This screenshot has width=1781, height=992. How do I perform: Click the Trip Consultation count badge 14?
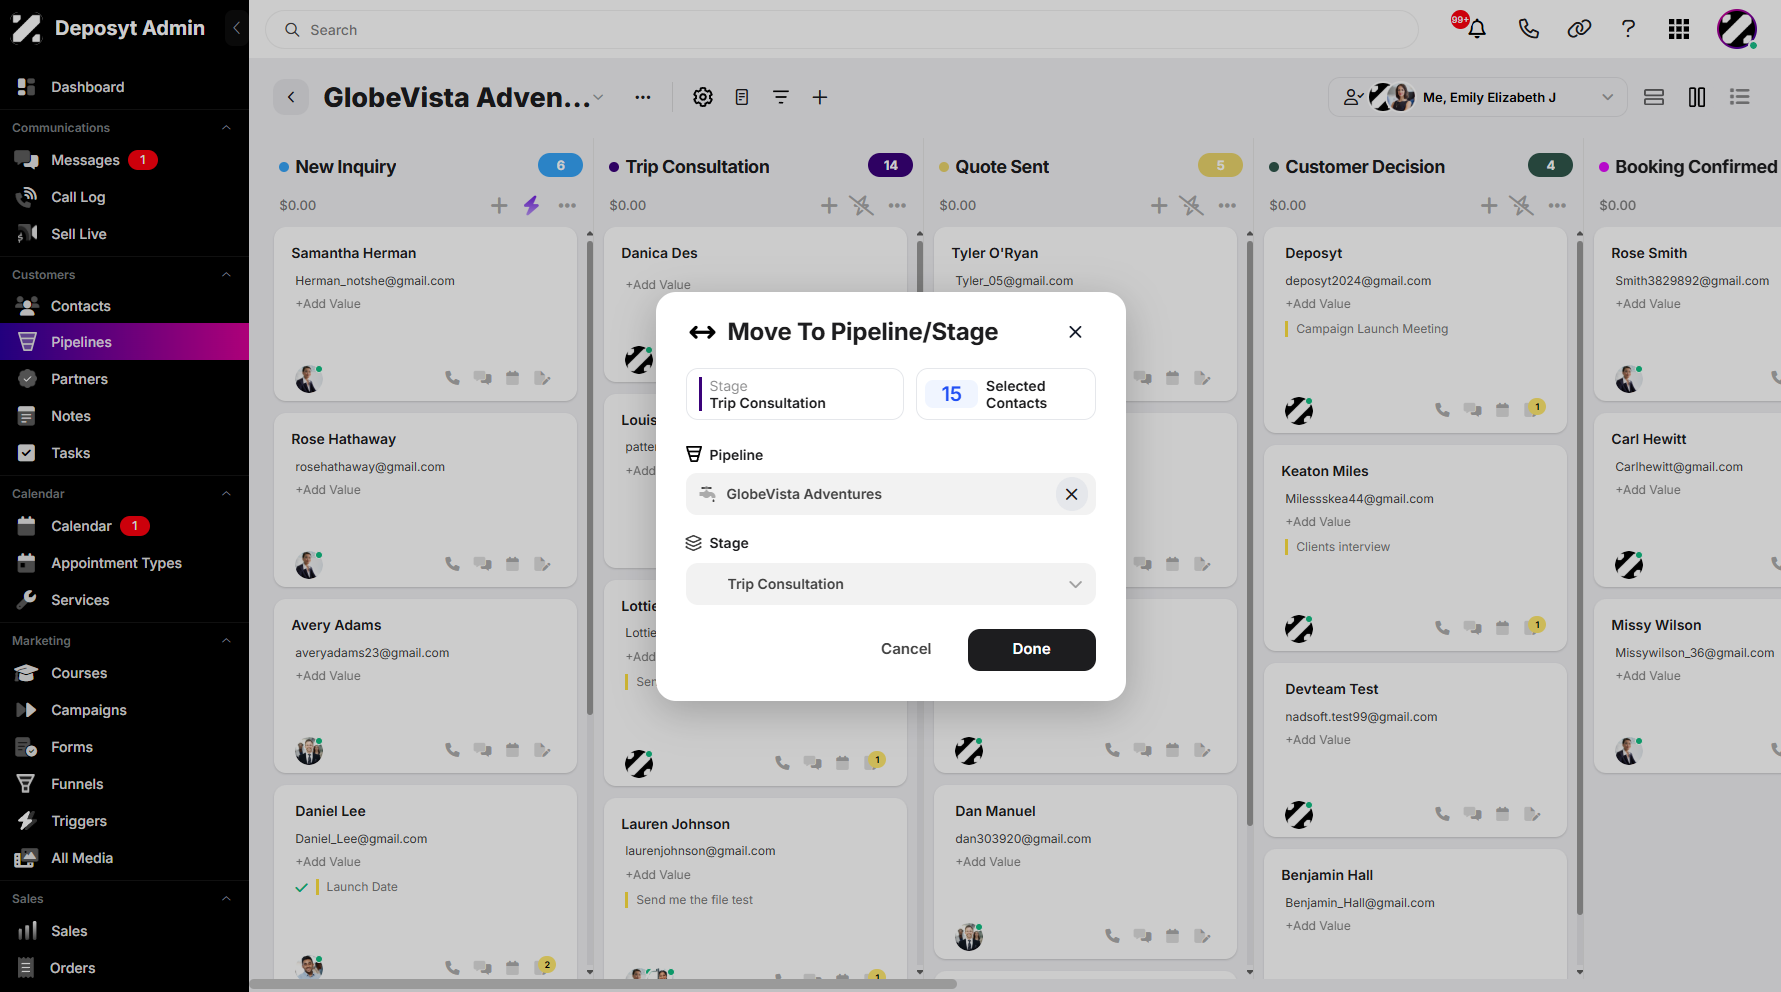click(x=890, y=165)
